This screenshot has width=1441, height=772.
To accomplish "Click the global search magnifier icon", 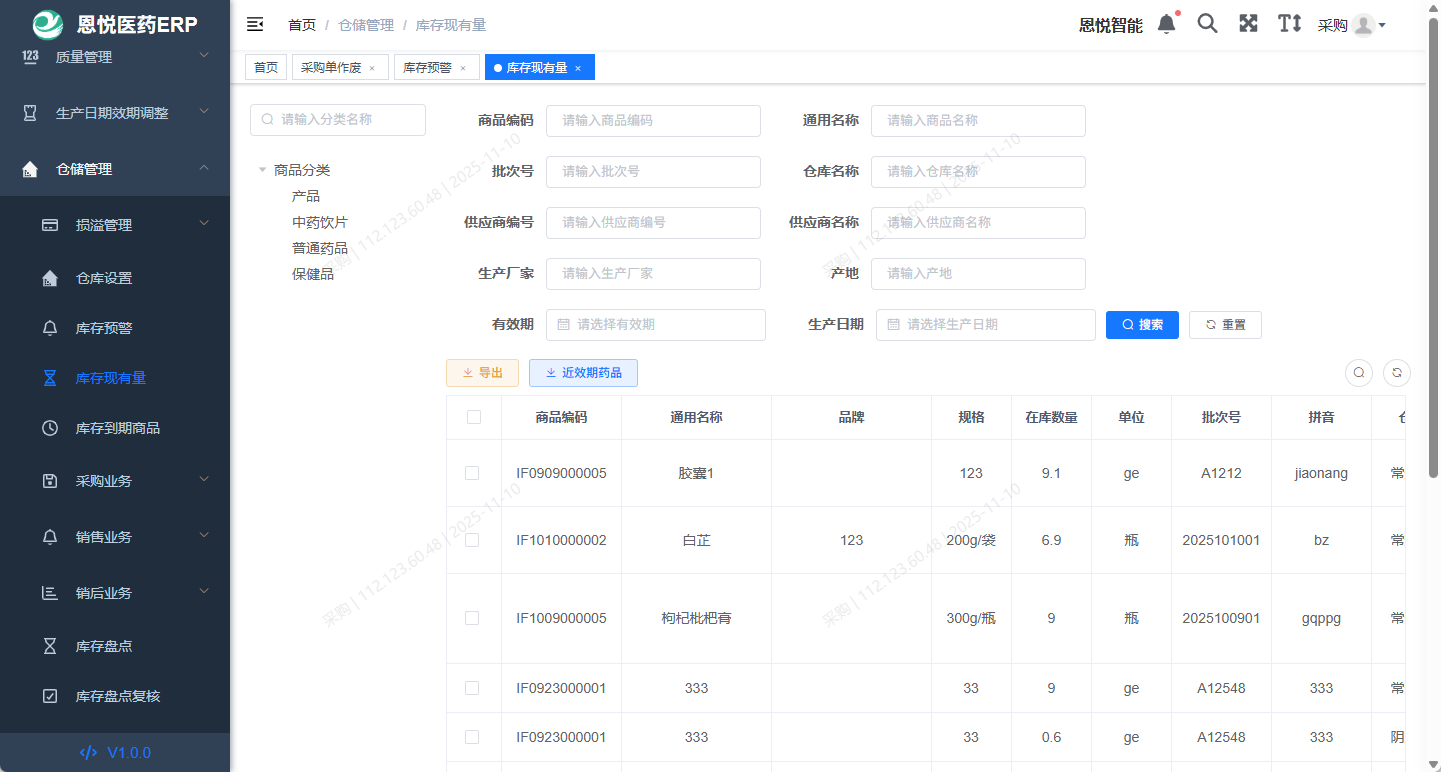I will [x=1207, y=23].
